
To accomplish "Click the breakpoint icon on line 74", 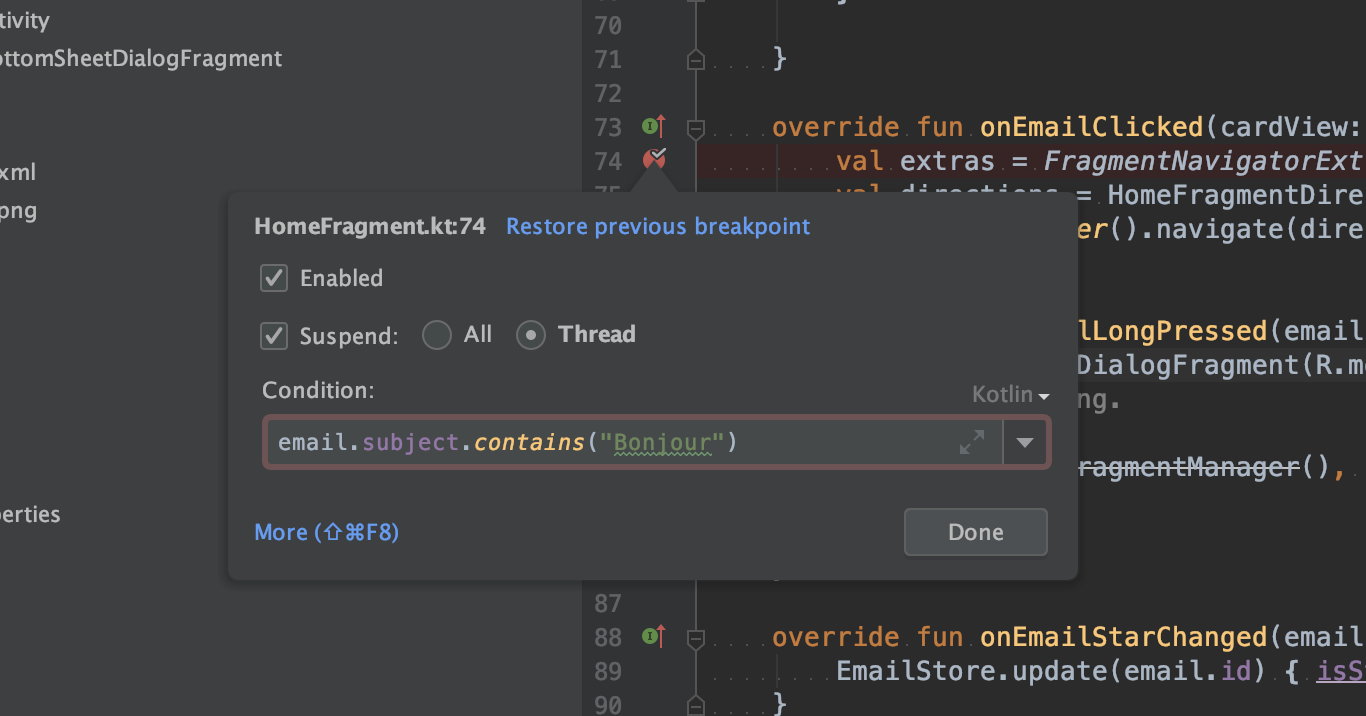I will pyautogui.click(x=655, y=160).
